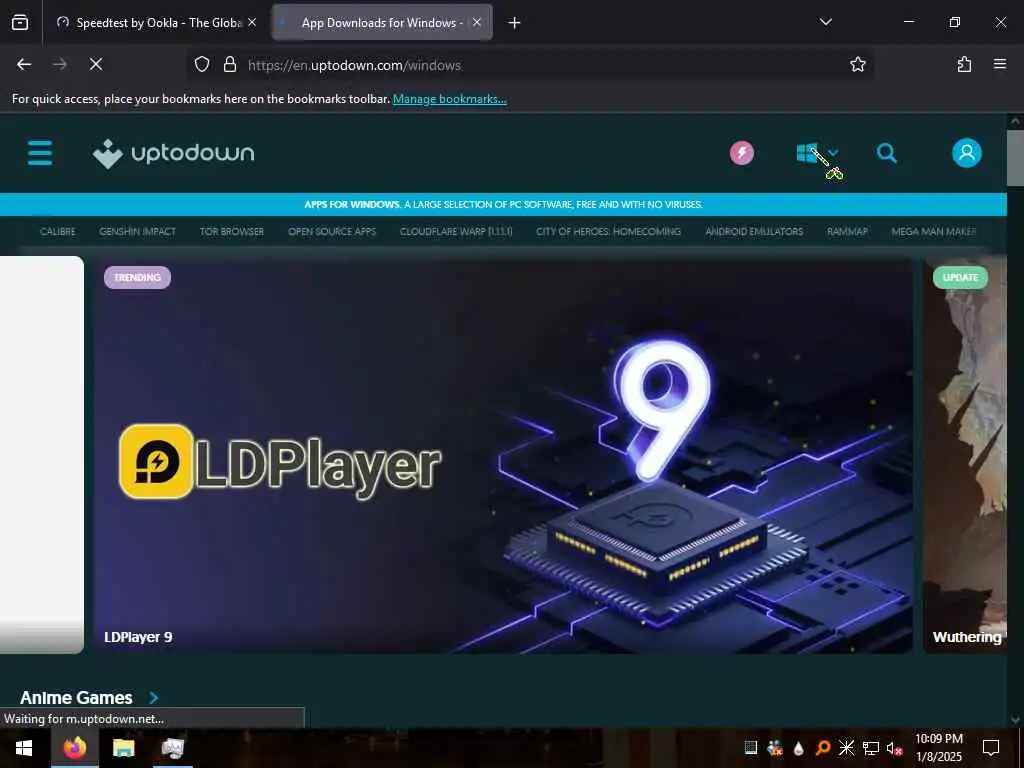Open the Manage bookmarks link
The height and width of the screenshot is (768, 1024).
(x=449, y=99)
